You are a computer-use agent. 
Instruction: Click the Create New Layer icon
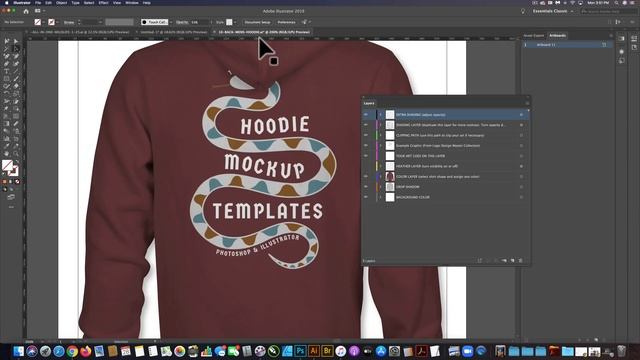click(513, 260)
